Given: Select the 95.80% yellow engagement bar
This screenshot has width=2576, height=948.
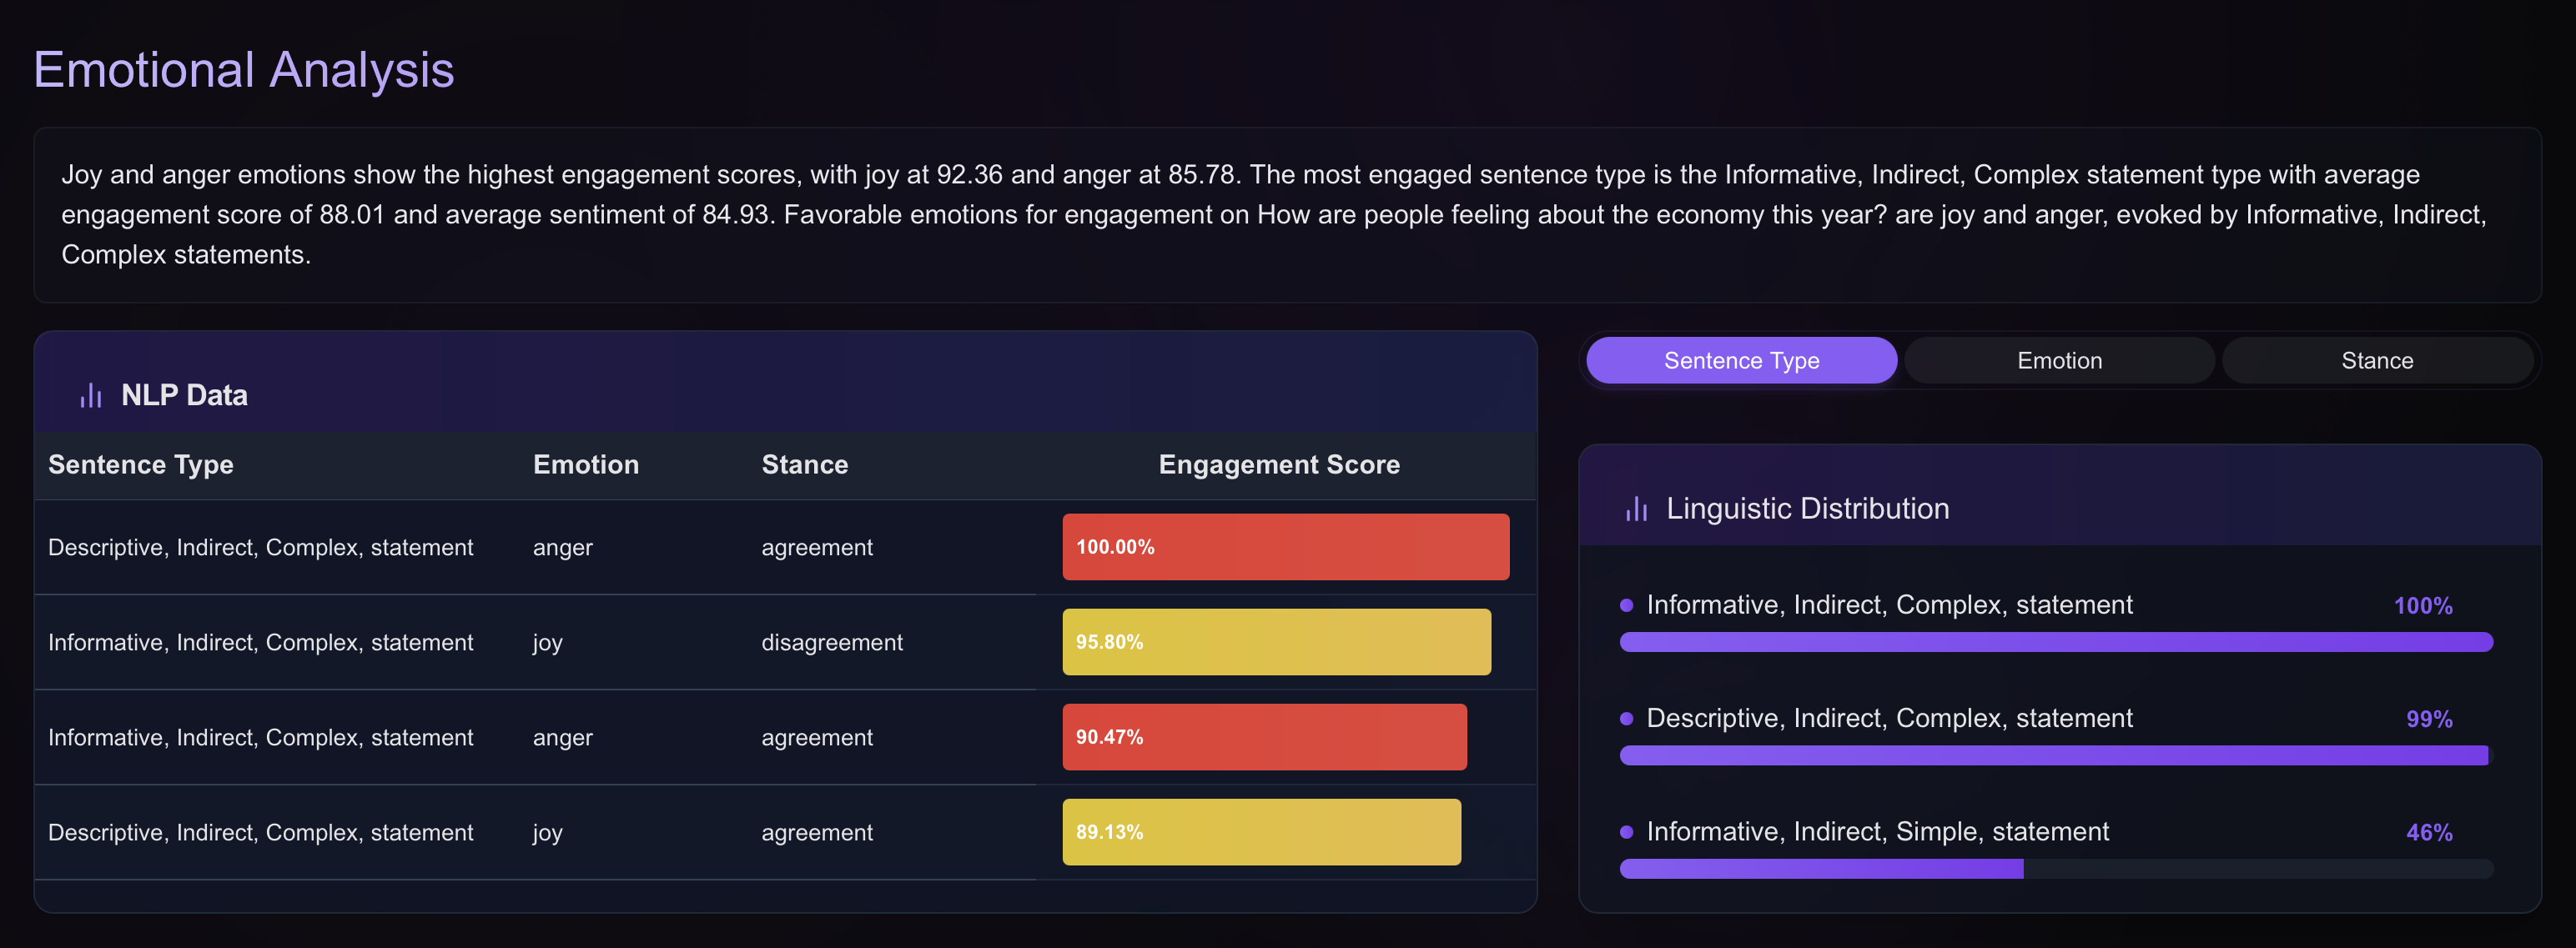Looking at the screenshot, I should click(1276, 641).
